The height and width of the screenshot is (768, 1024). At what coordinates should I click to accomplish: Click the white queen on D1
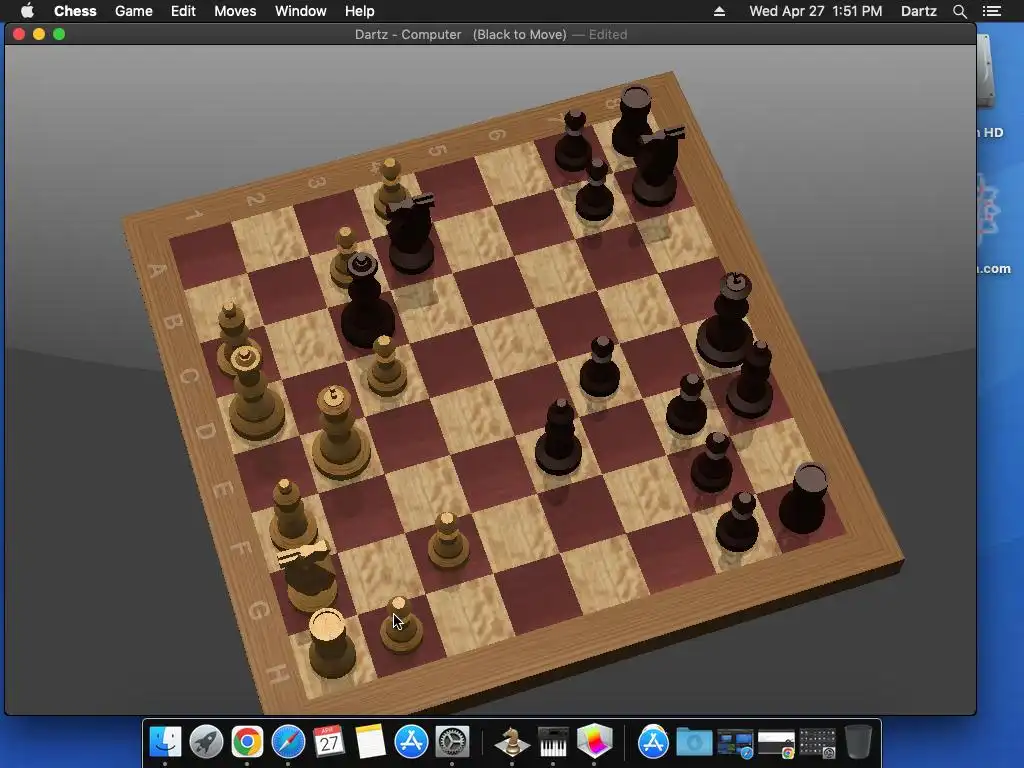pyautogui.click(x=255, y=393)
